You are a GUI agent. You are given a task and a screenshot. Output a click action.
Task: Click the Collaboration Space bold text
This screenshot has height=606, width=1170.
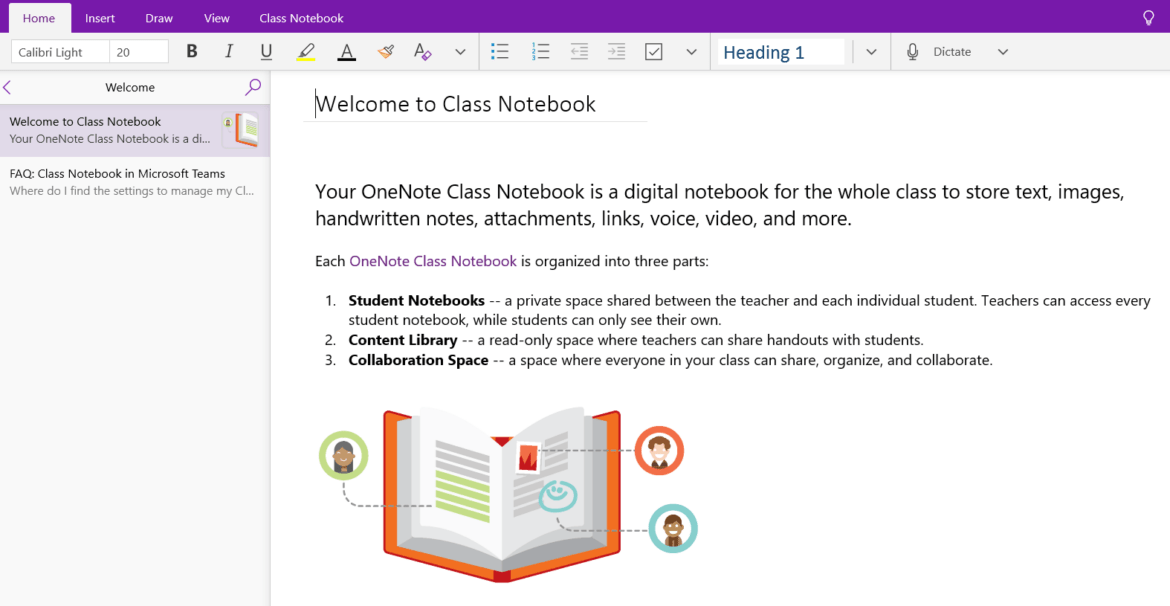[x=419, y=360]
